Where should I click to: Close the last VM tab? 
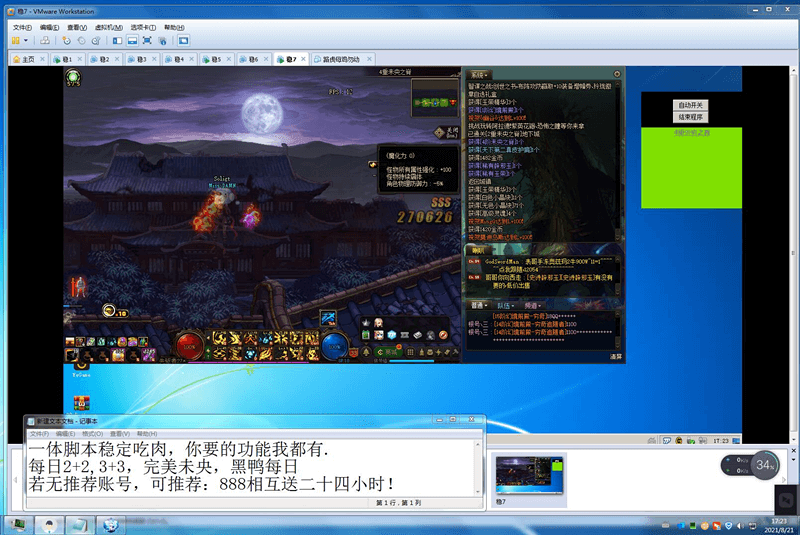click(x=369, y=59)
